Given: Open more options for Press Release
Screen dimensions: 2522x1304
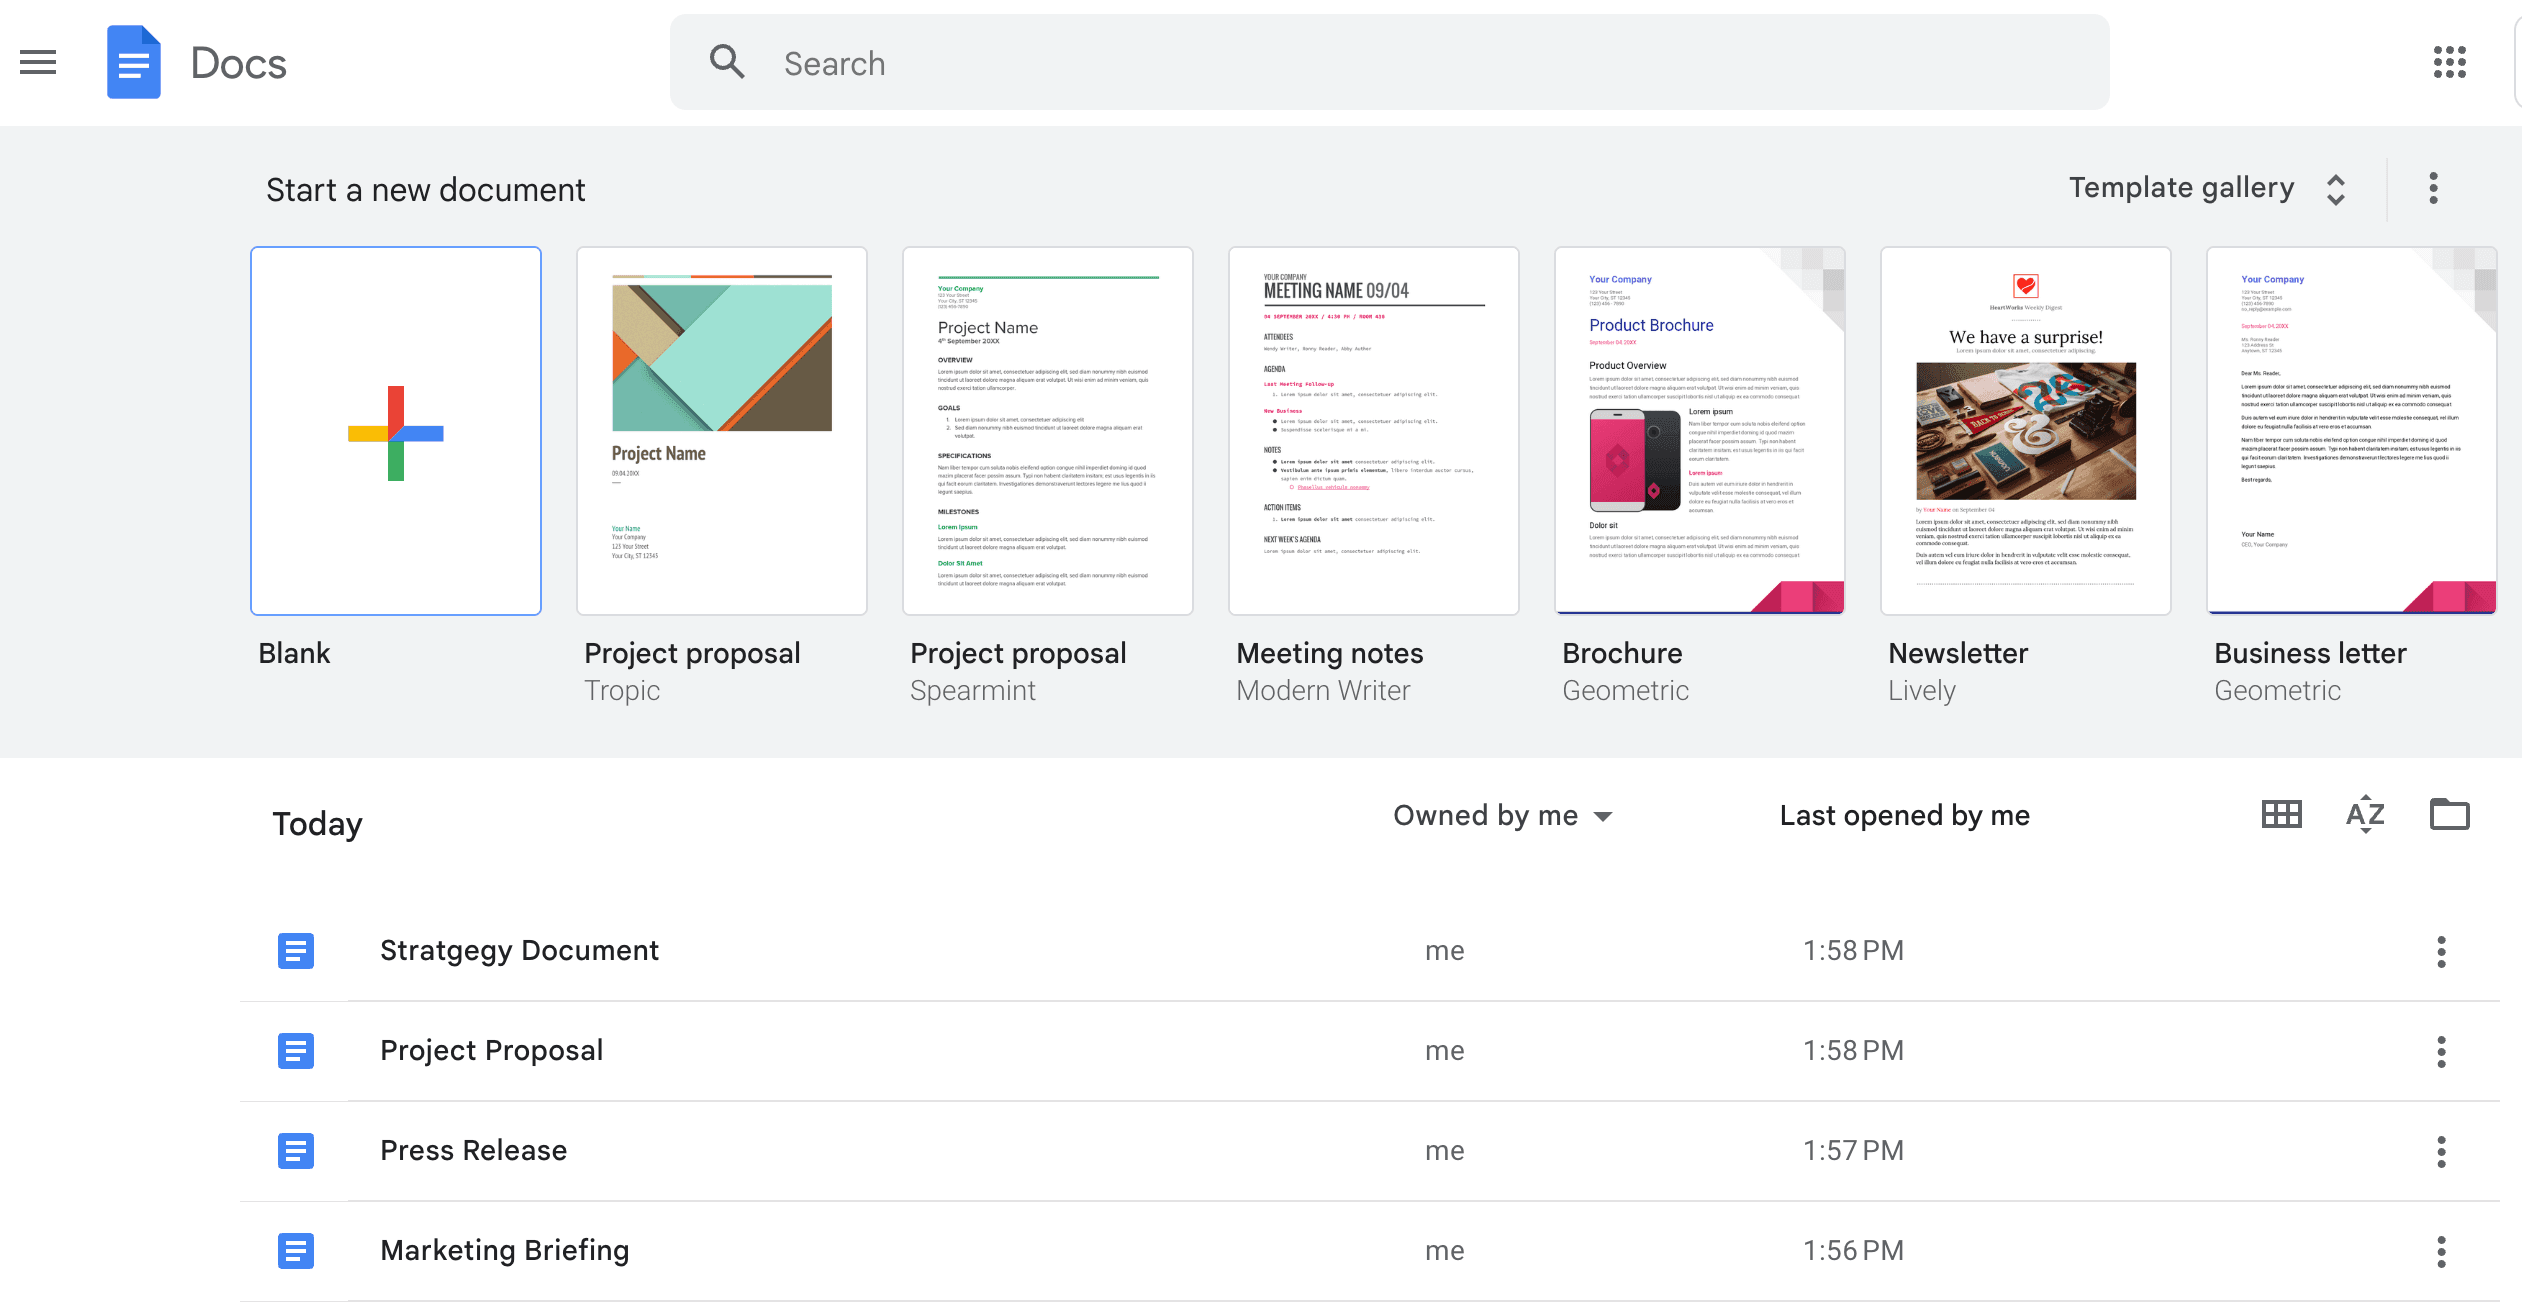Looking at the screenshot, I should [x=2441, y=1151].
